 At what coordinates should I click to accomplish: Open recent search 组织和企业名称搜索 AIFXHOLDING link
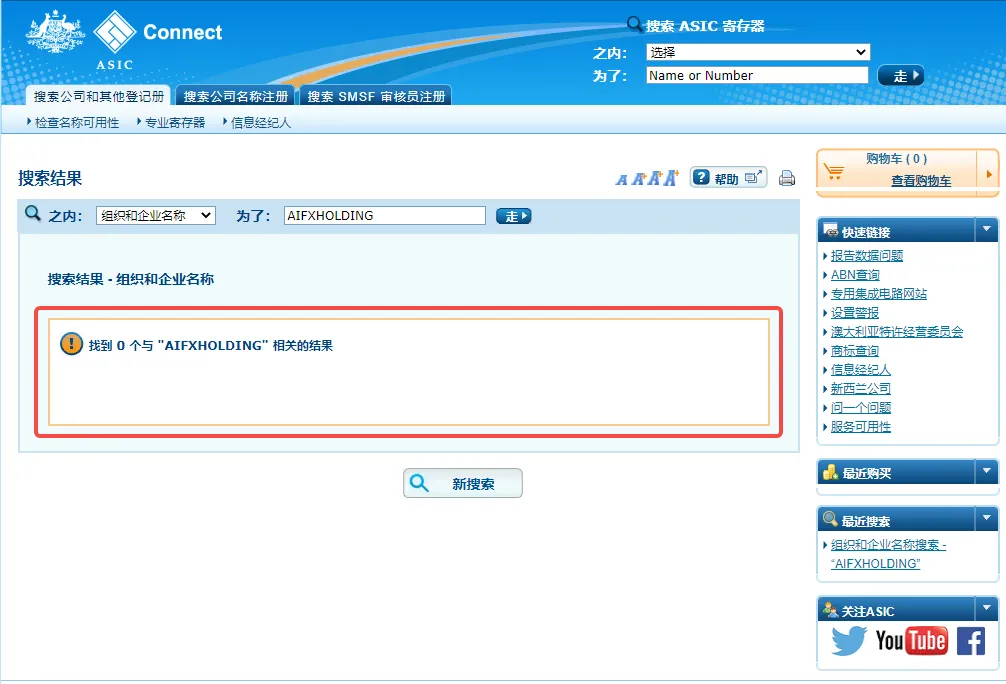[x=889, y=554]
